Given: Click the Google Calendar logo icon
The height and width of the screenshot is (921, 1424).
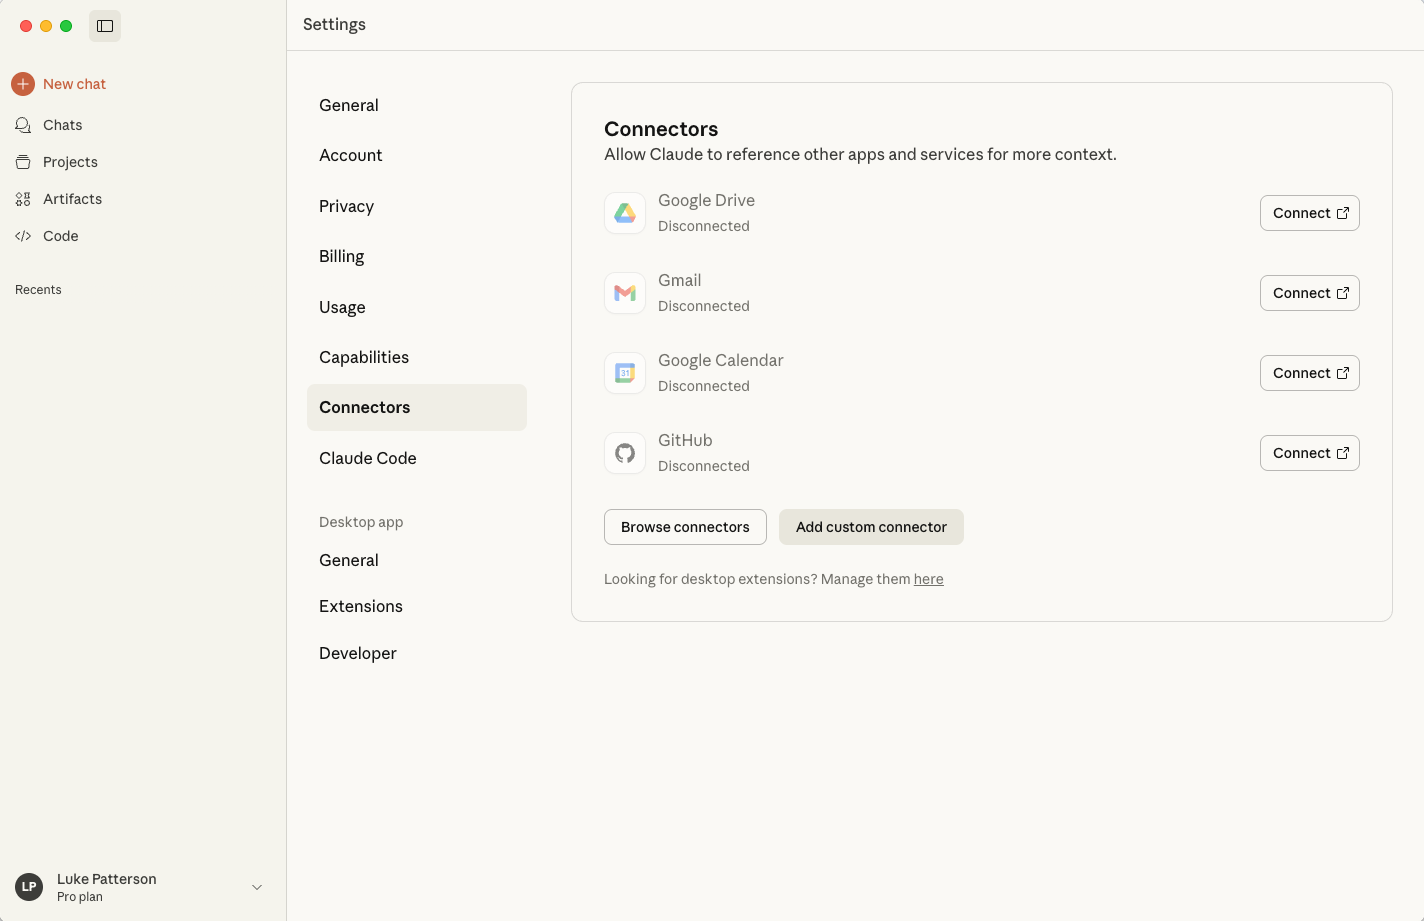Looking at the screenshot, I should (x=625, y=373).
